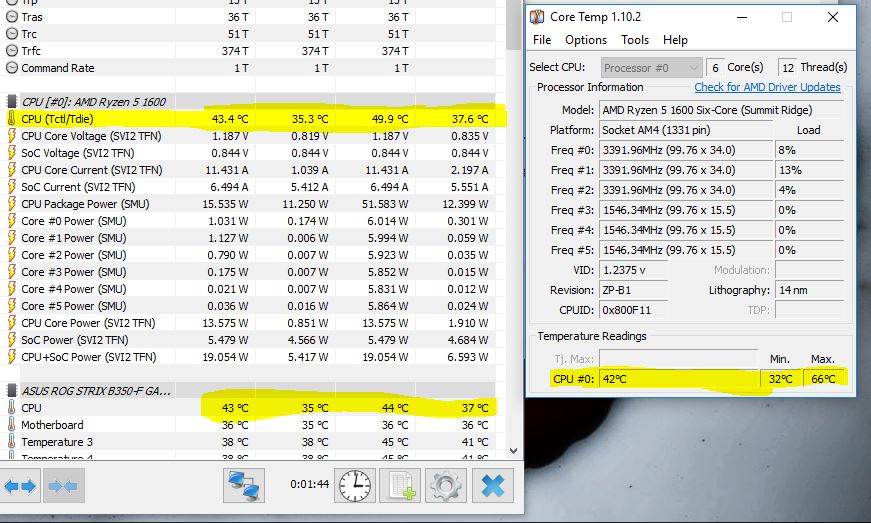Click the Core #5 Power (SMU) row label
This screenshot has height=523, width=871.
(x=74, y=306)
